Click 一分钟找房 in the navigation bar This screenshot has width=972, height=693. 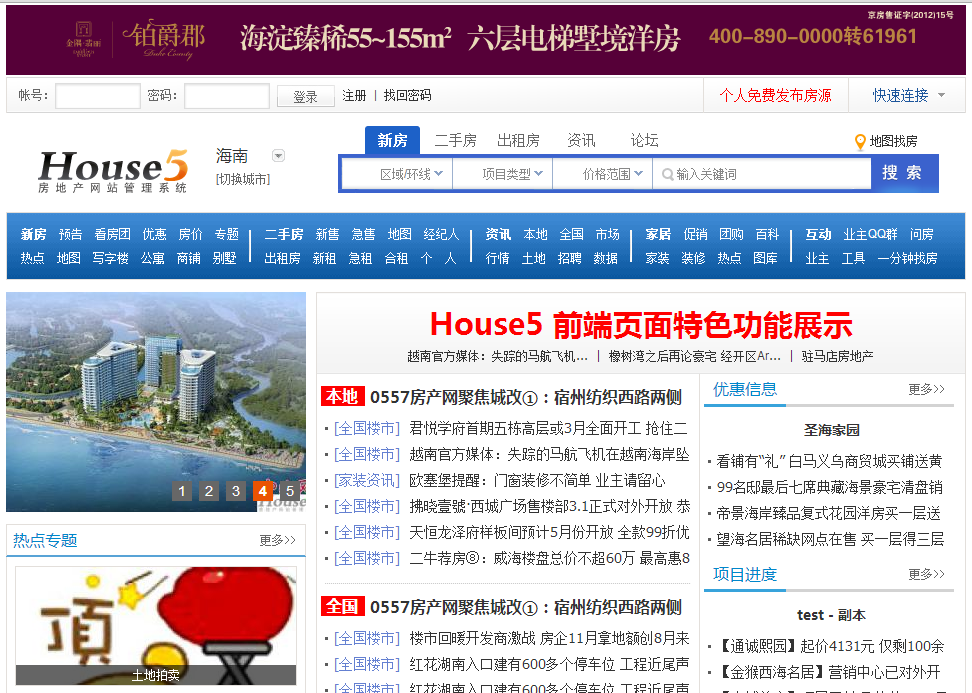pyautogui.click(x=908, y=258)
